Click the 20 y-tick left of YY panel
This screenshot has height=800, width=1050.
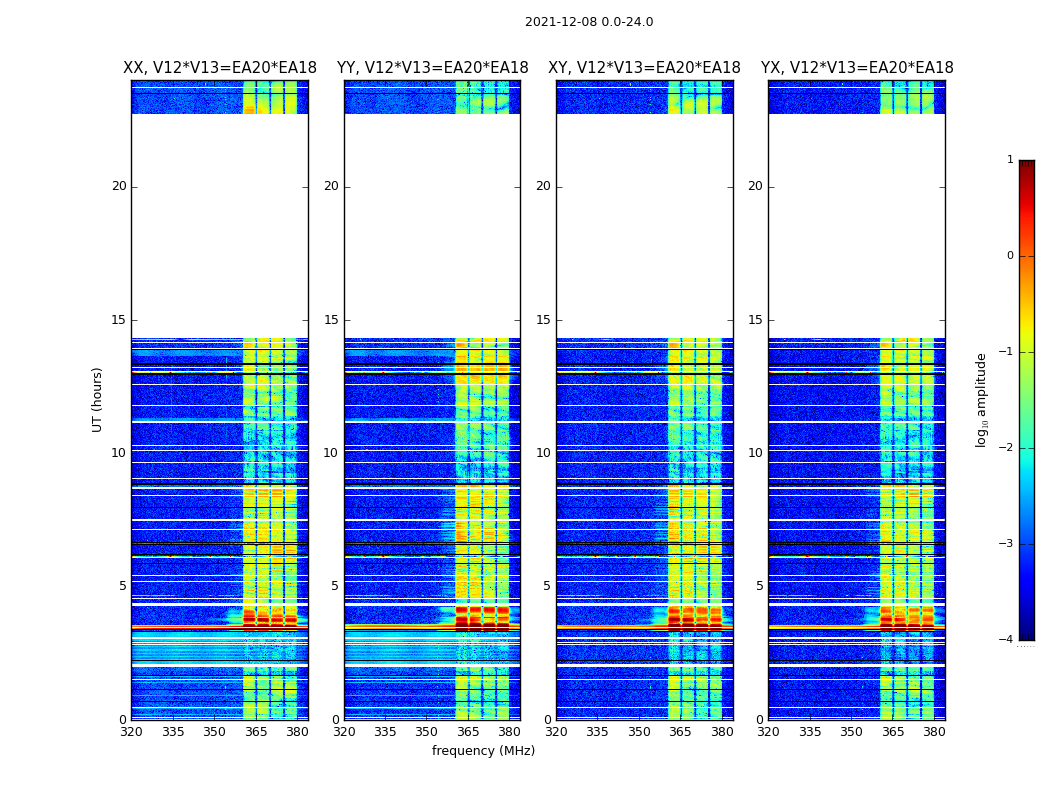click(330, 186)
